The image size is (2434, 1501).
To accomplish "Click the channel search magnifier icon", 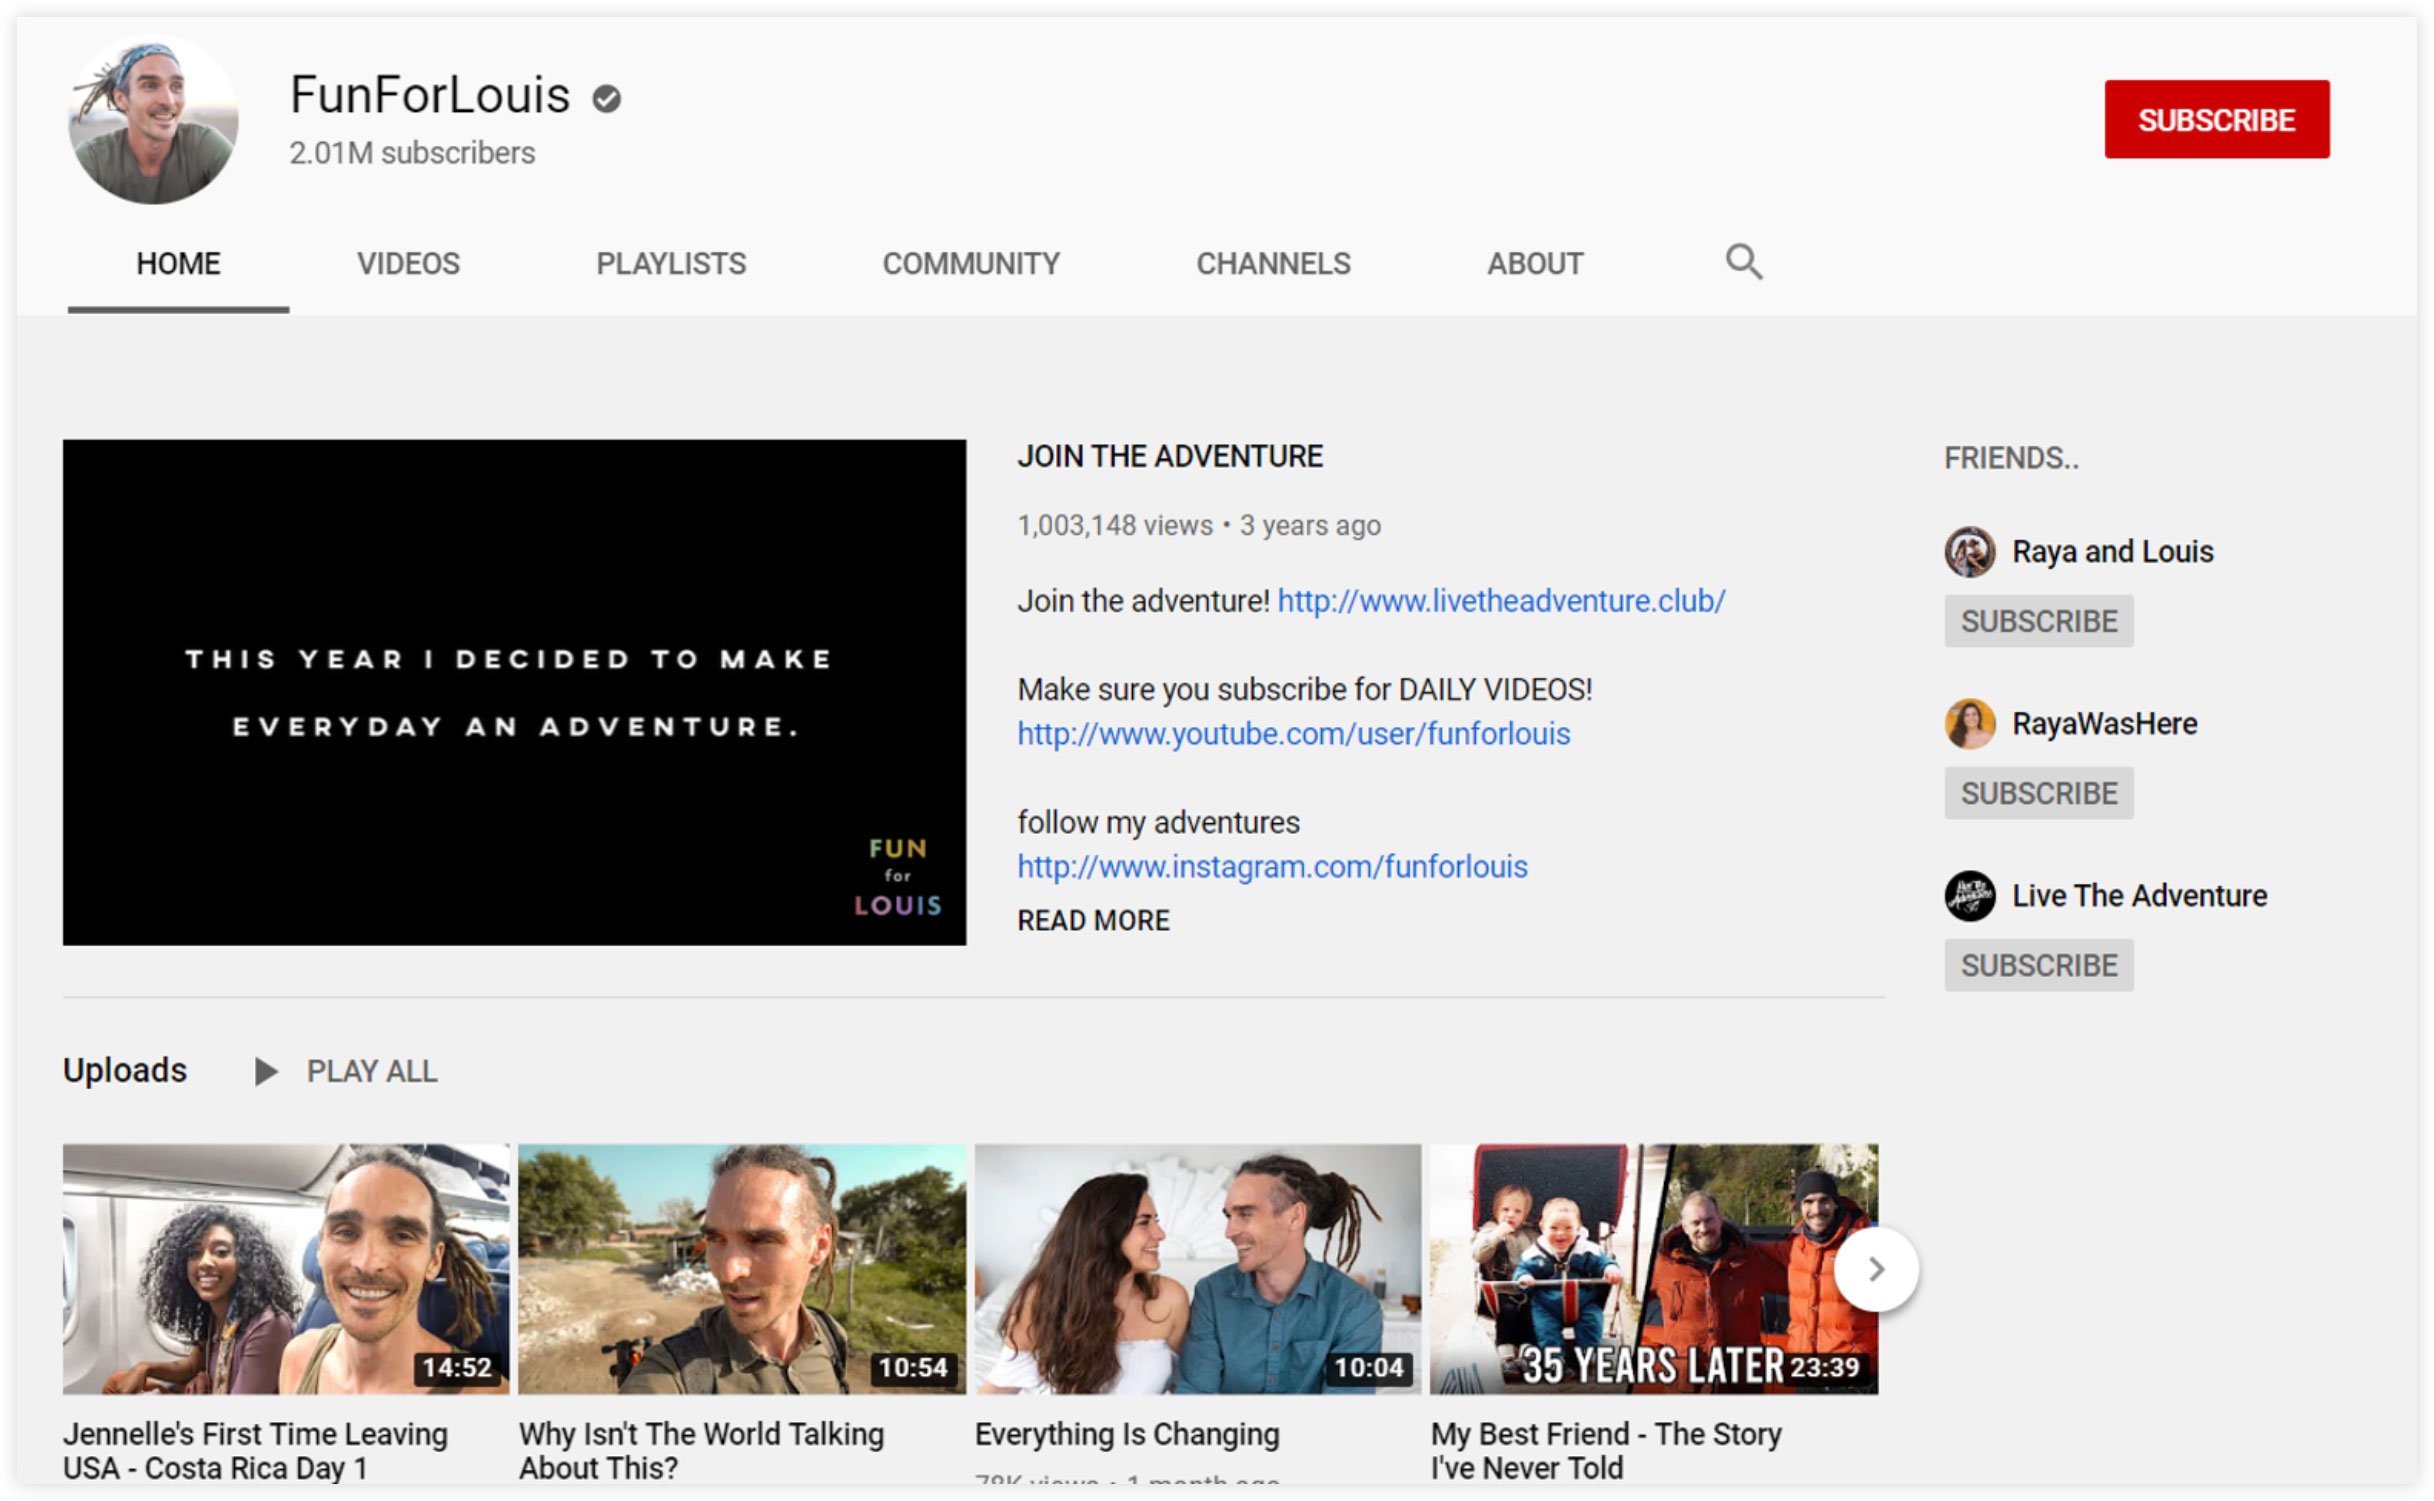I will (x=1743, y=262).
